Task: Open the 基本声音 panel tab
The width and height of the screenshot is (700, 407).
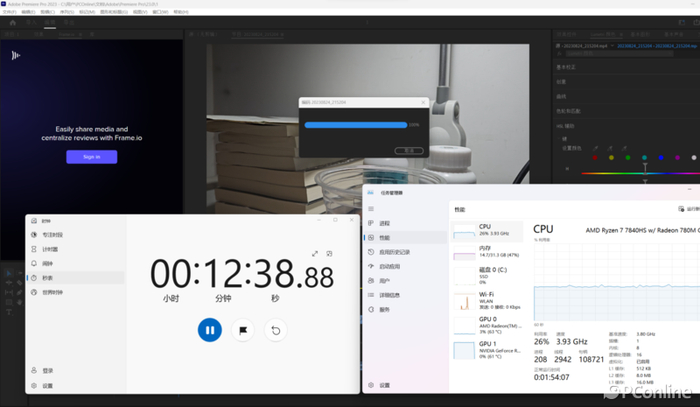Action: (674, 34)
